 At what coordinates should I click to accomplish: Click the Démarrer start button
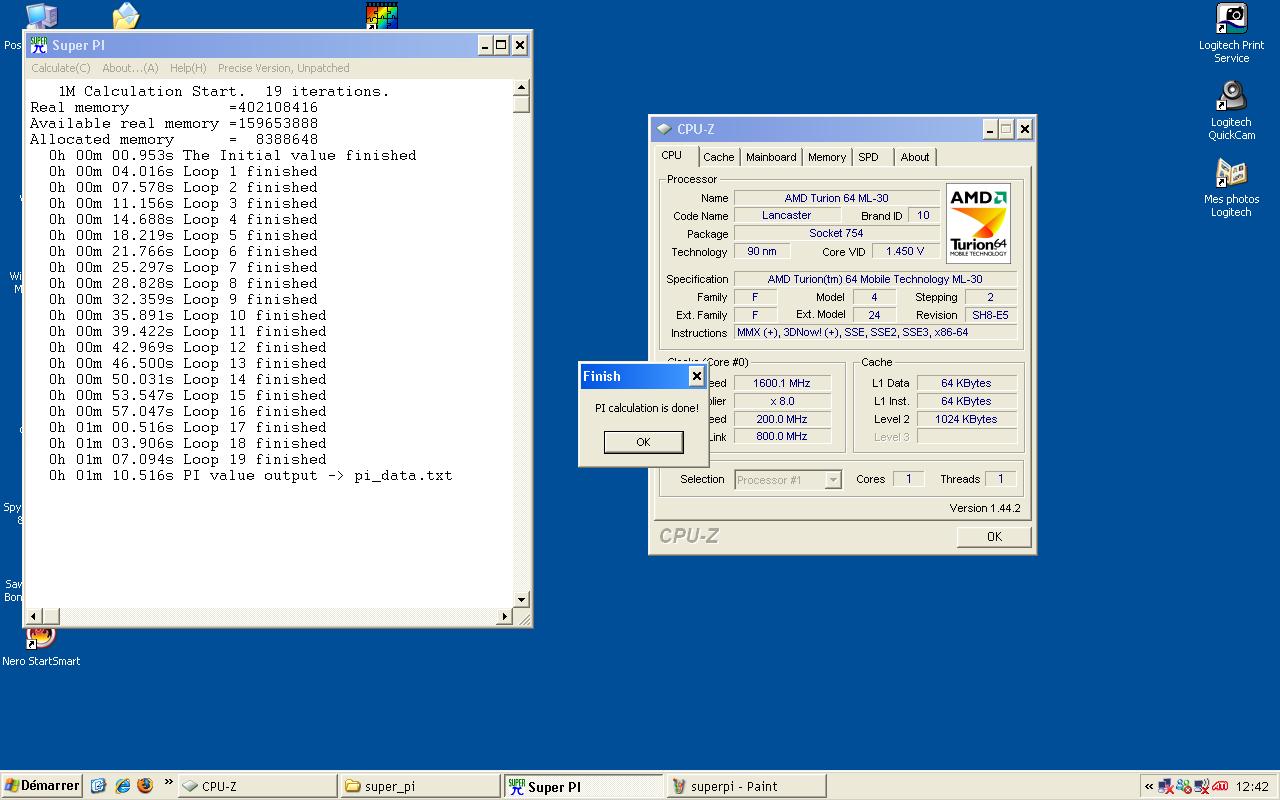tap(42, 786)
